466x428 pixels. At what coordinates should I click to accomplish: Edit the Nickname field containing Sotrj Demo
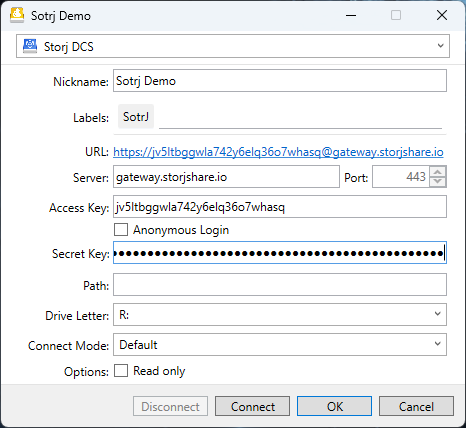[280, 81]
